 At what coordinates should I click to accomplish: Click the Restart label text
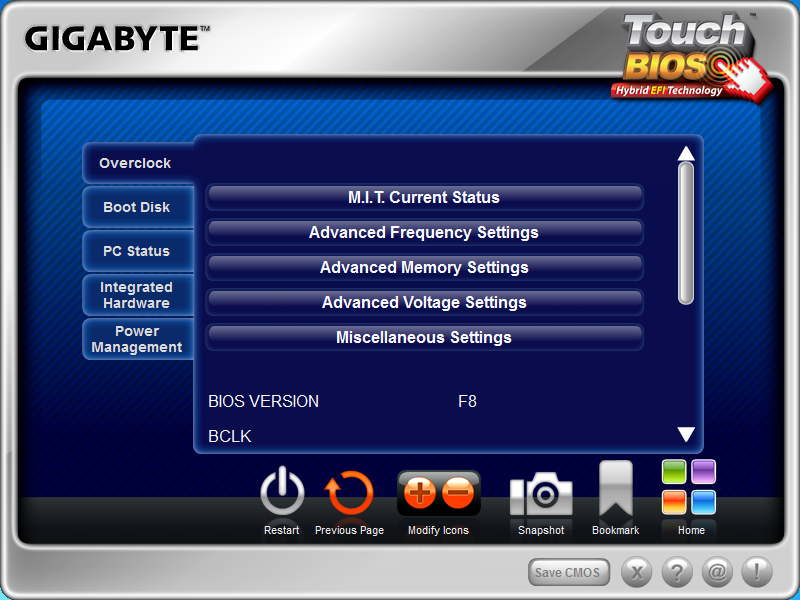[x=282, y=531]
